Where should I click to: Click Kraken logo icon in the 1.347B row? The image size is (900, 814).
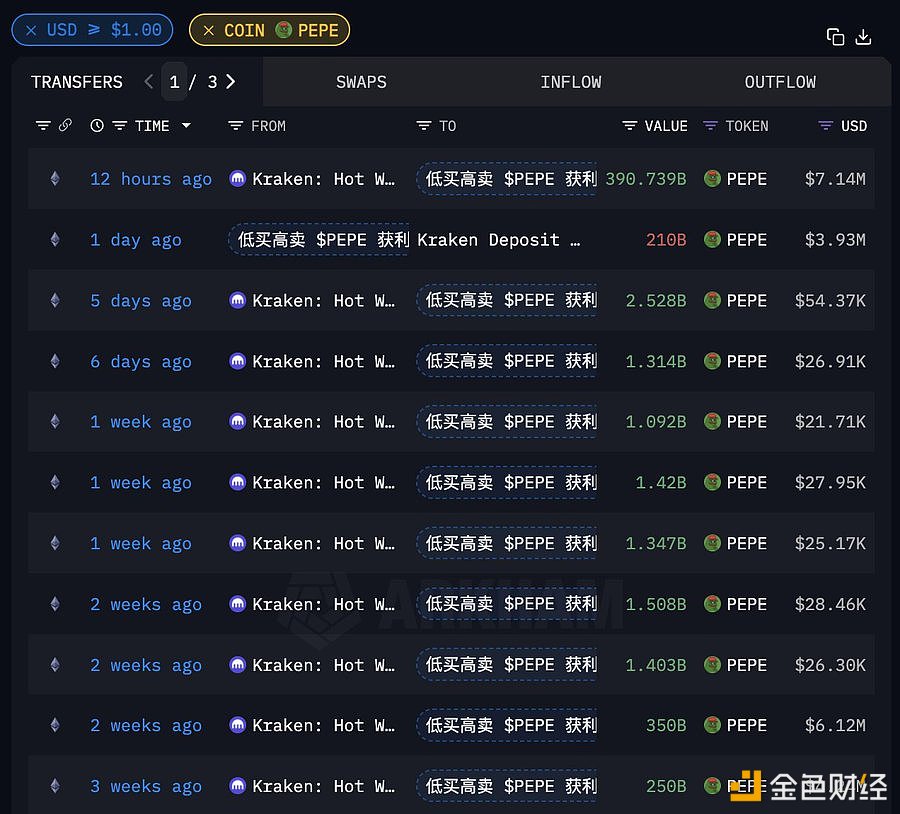click(238, 543)
